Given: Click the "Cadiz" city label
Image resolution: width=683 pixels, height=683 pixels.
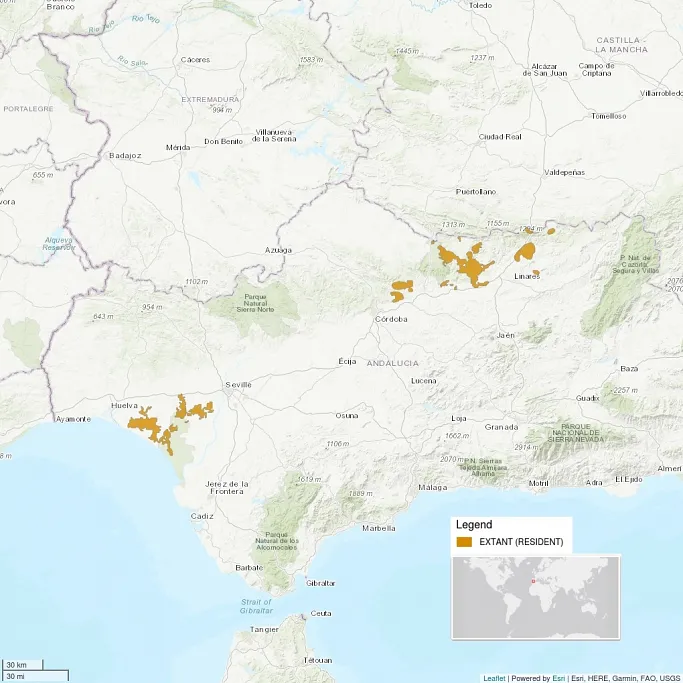Looking at the screenshot, I should coord(202,516).
